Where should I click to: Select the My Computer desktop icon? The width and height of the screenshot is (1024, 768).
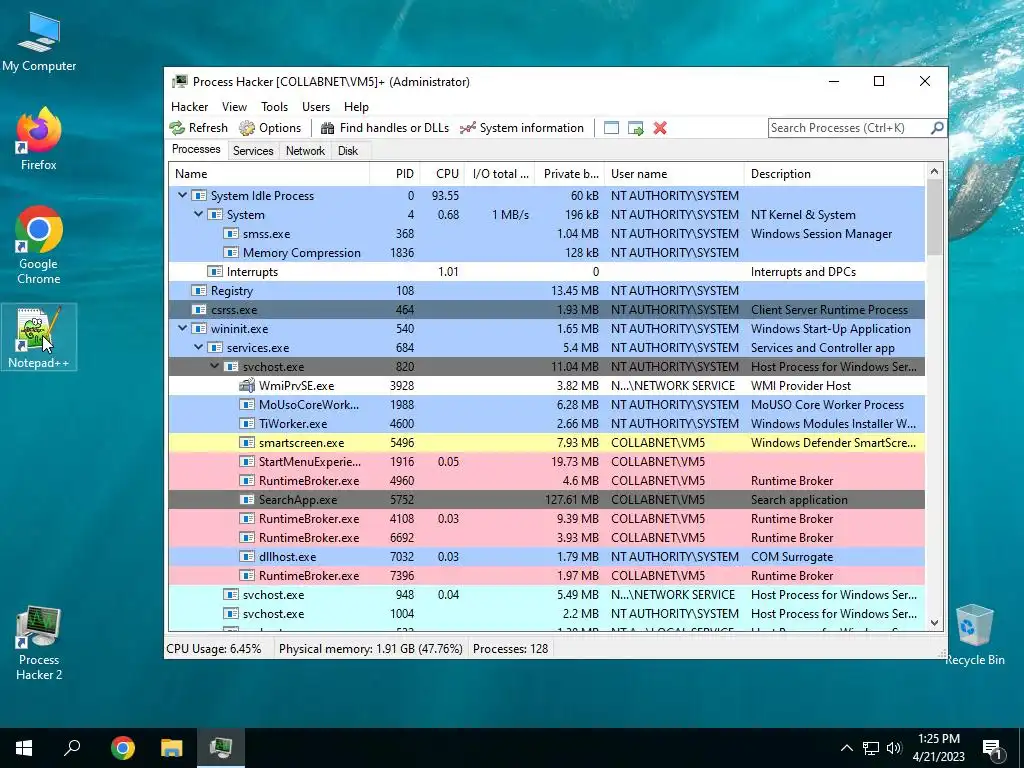[39, 42]
